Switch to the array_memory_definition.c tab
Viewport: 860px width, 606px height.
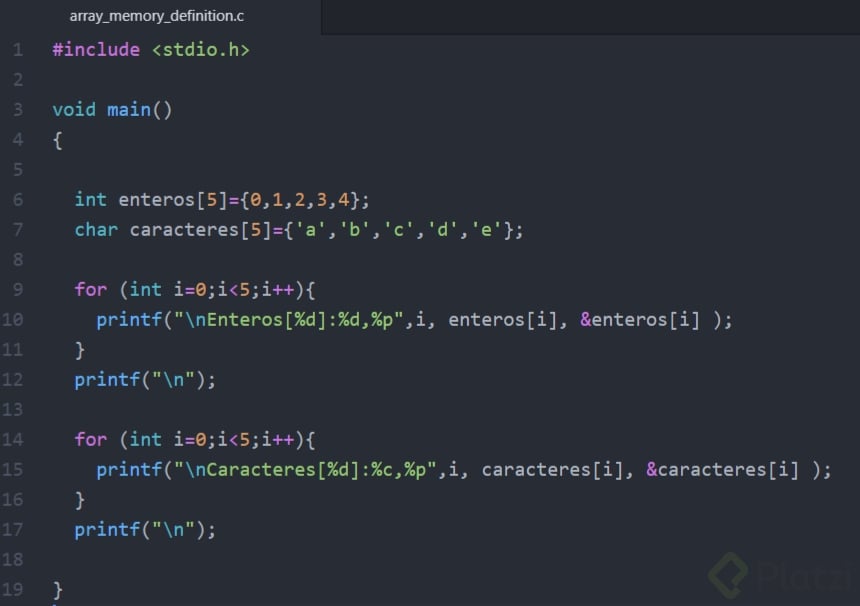coord(155,16)
